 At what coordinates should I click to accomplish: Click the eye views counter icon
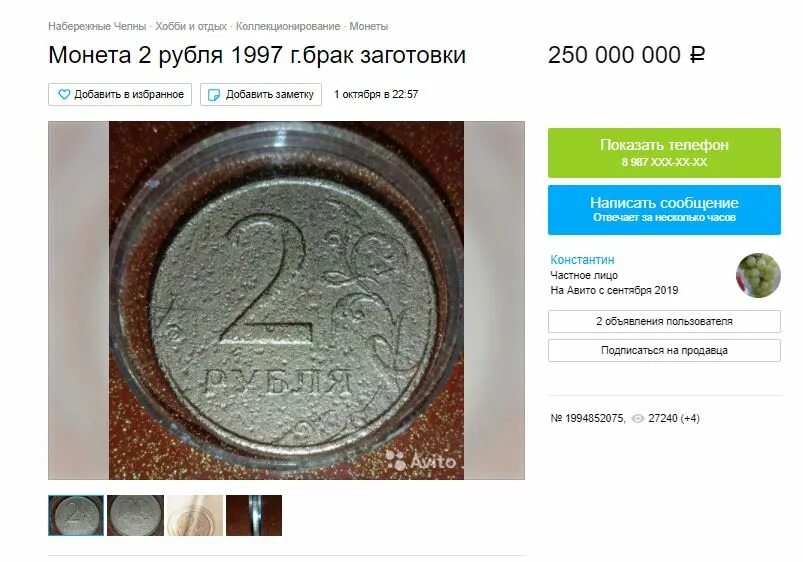637,419
